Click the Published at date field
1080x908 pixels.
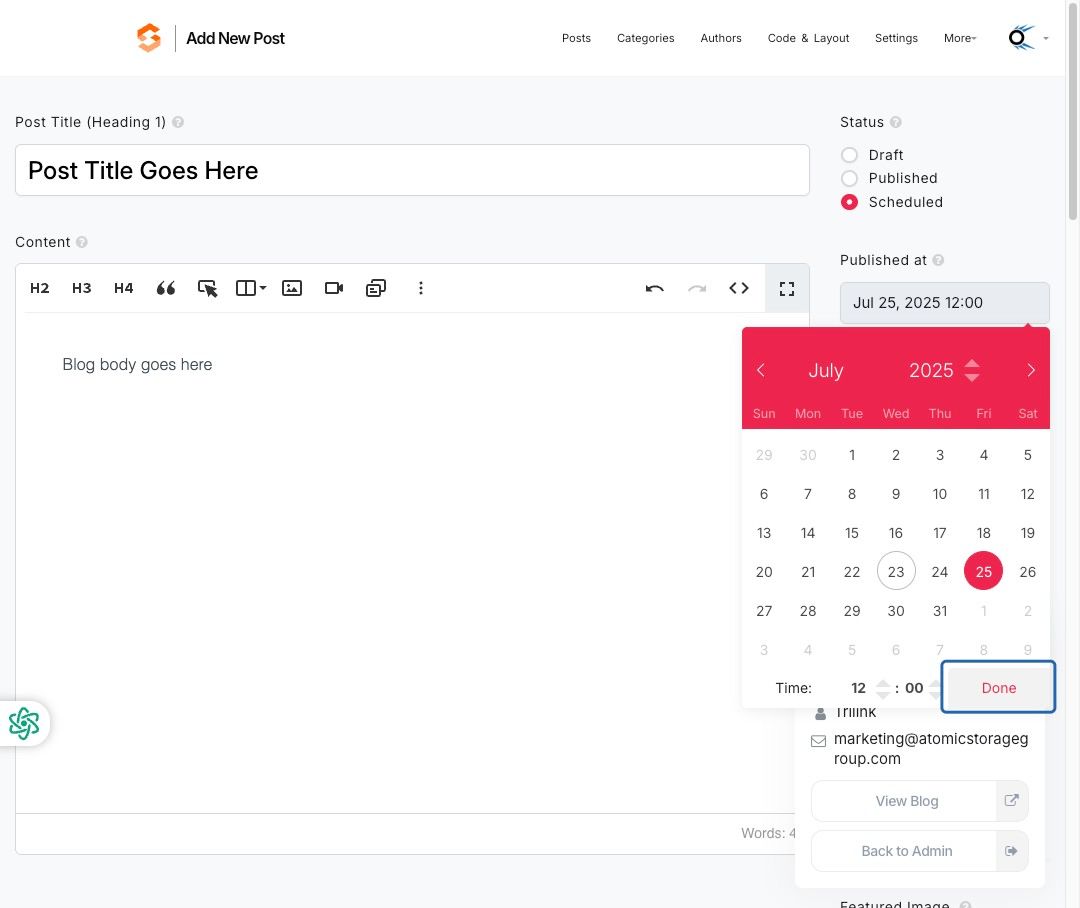(944, 302)
